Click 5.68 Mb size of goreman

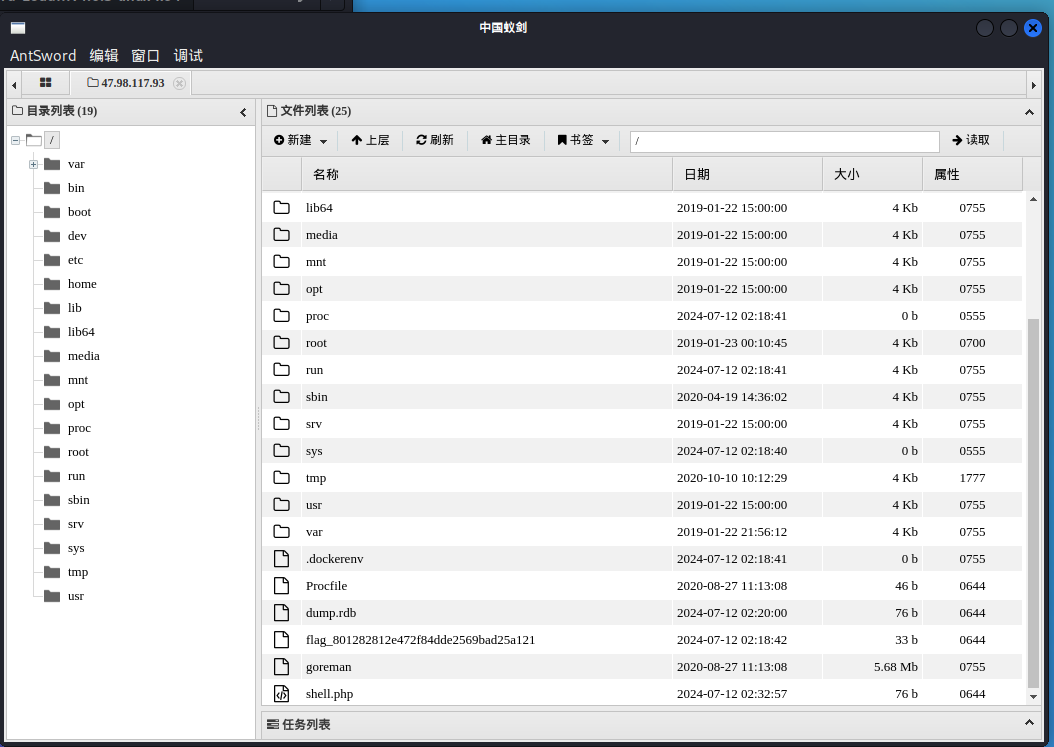(895, 667)
